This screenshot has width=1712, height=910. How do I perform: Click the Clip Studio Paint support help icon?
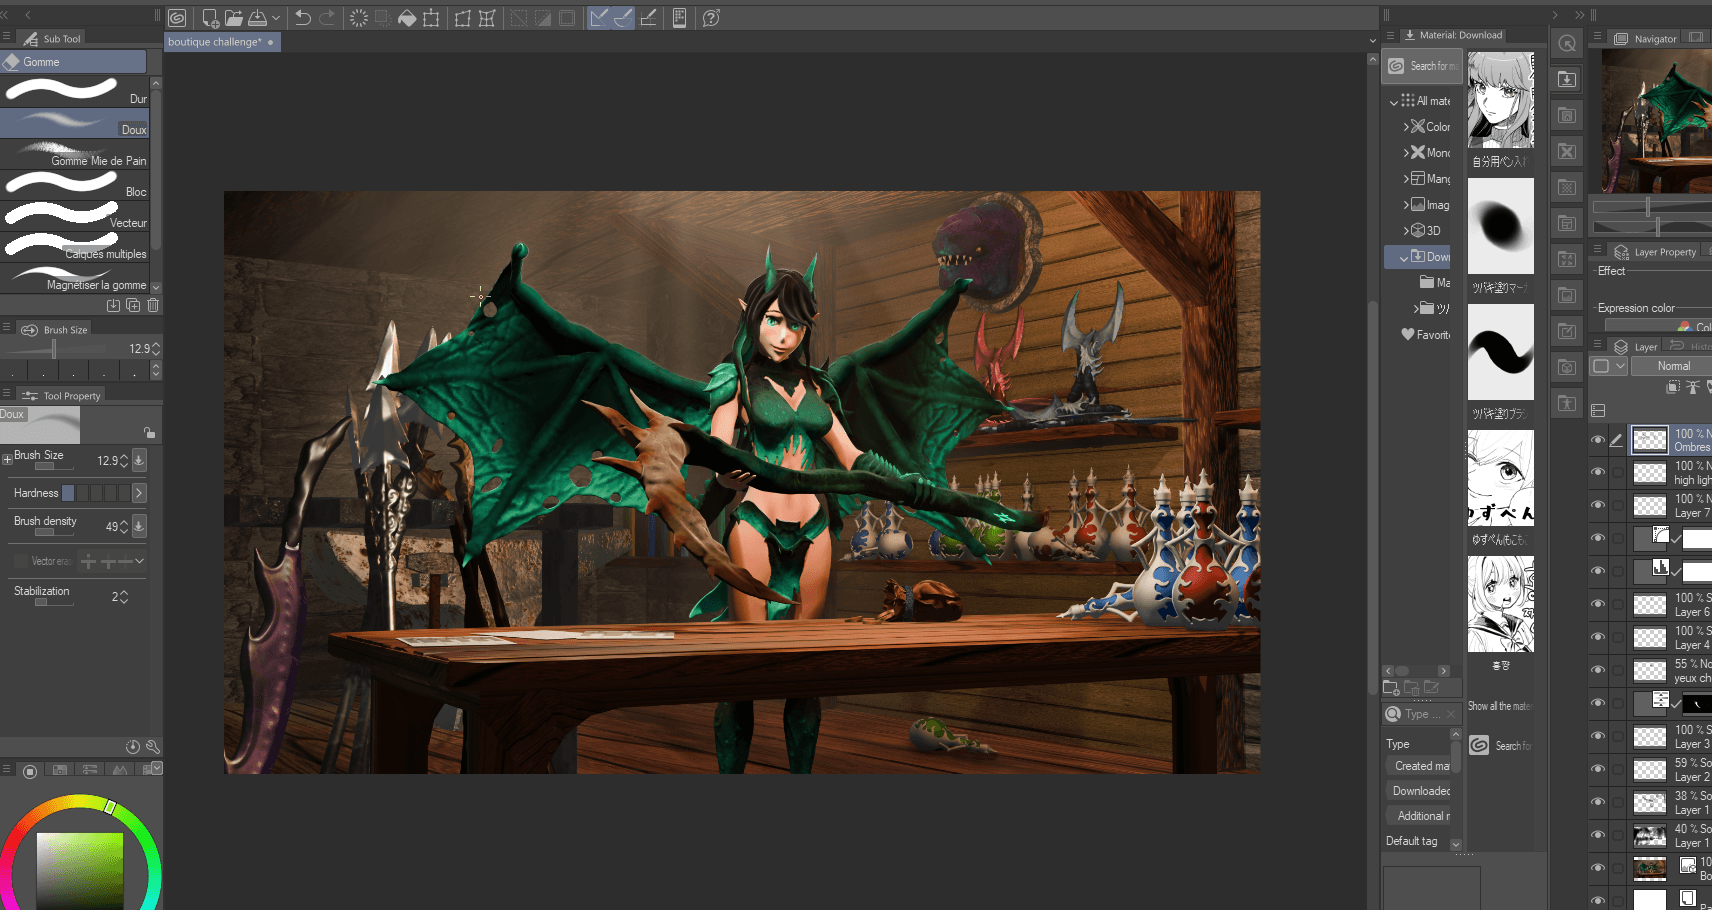point(711,18)
